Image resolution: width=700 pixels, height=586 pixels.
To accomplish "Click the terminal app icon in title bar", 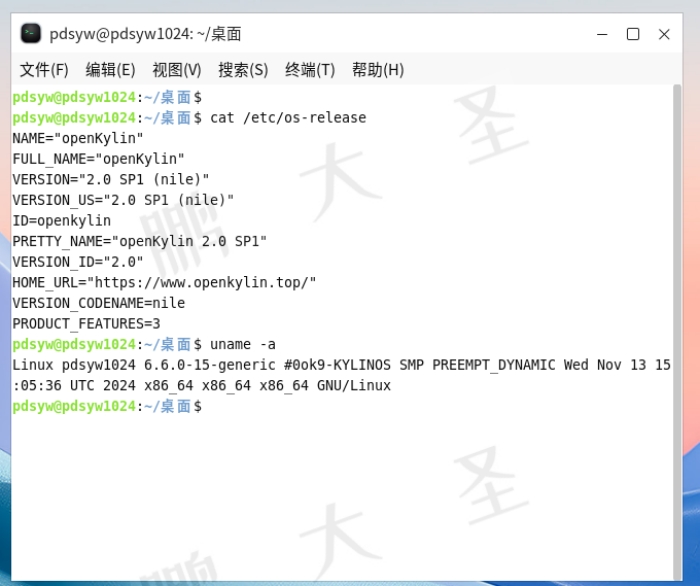I will 31,34.
